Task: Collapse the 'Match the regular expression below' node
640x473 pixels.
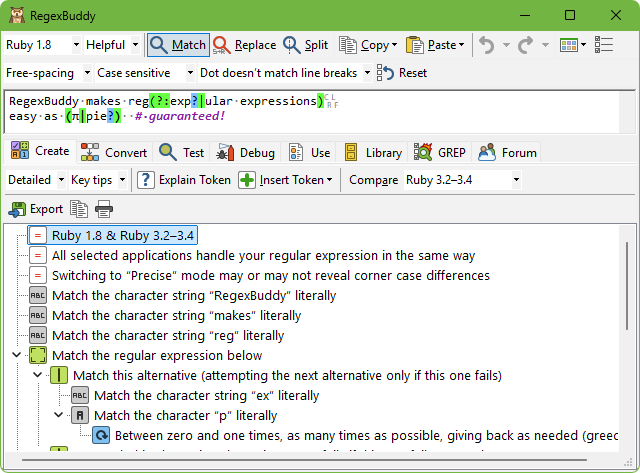Action: 16,355
